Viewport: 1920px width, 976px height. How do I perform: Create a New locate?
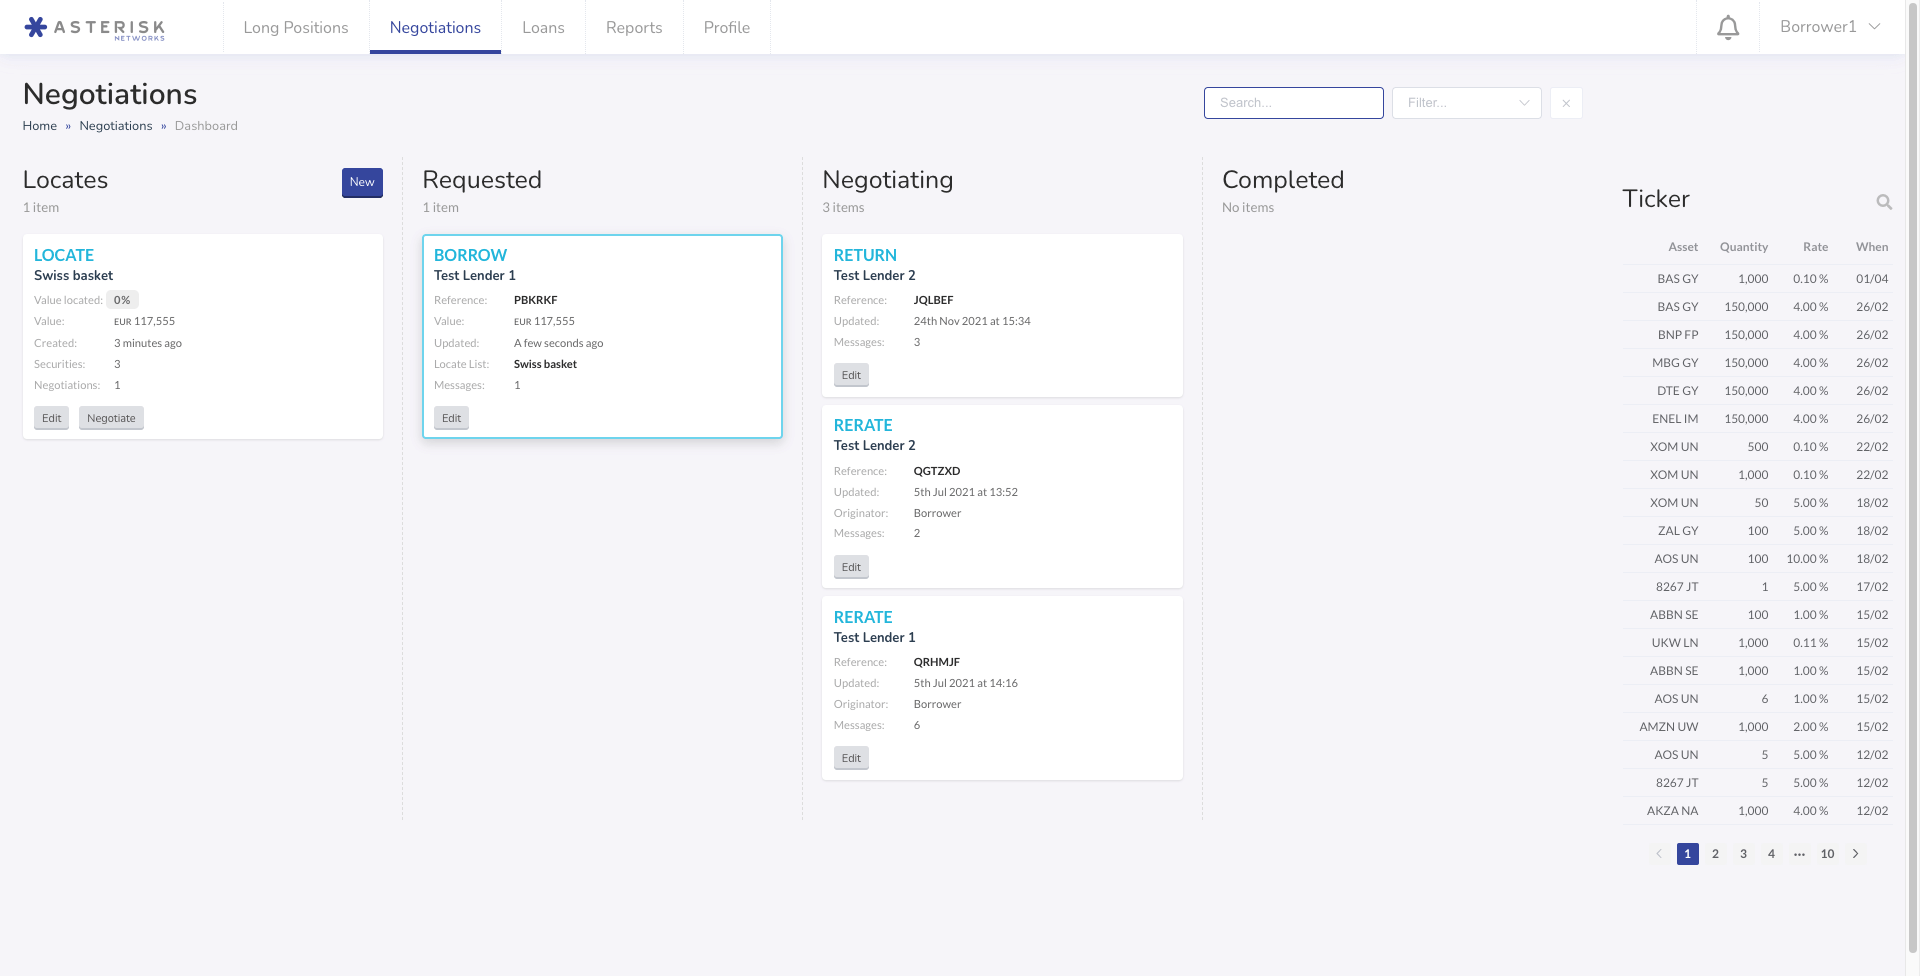coord(362,182)
